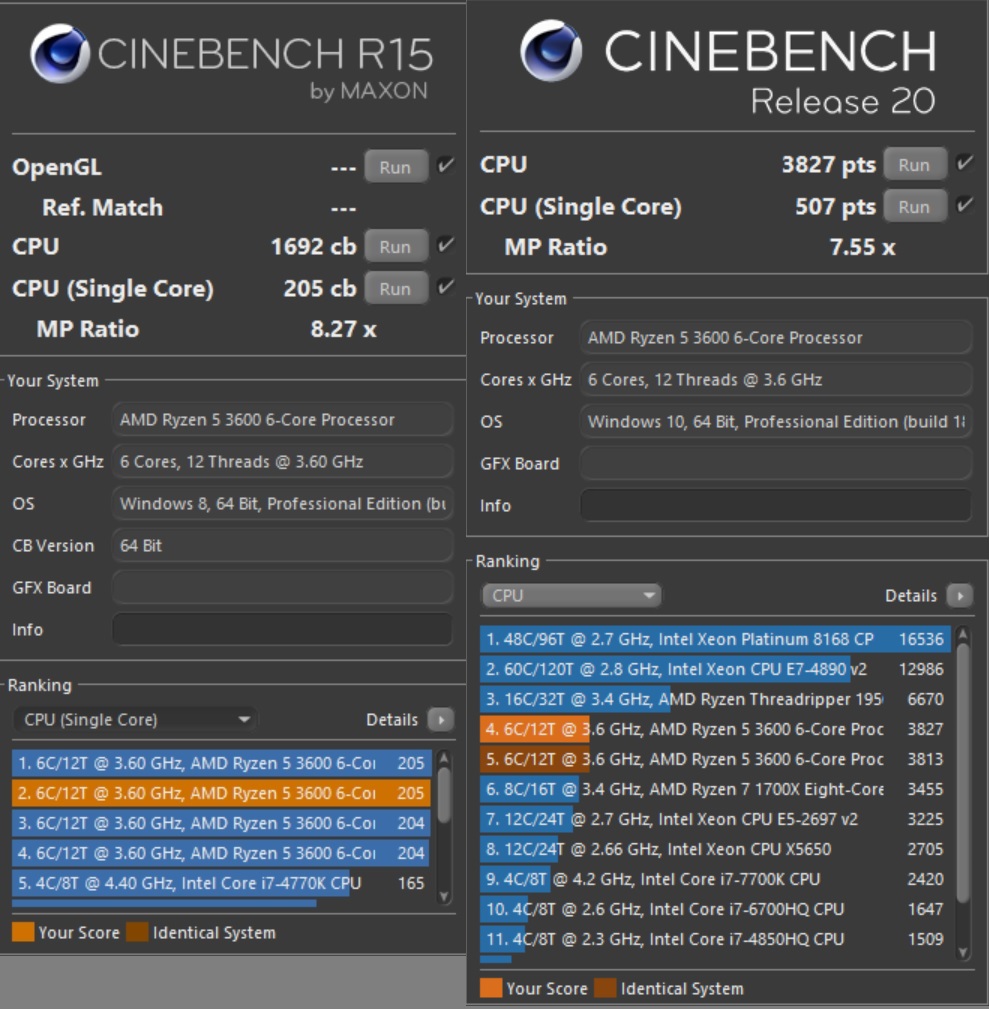Open the CPU (Single Core) ranking dropdown in R15
Viewport: 989px width, 1009px height.
coord(135,719)
